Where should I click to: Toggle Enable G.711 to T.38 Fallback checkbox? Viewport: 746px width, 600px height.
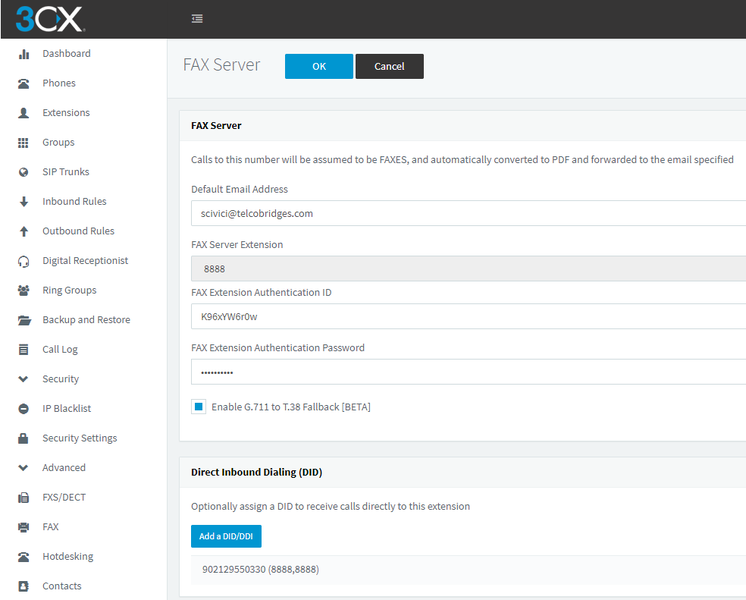tap(199, 407)
